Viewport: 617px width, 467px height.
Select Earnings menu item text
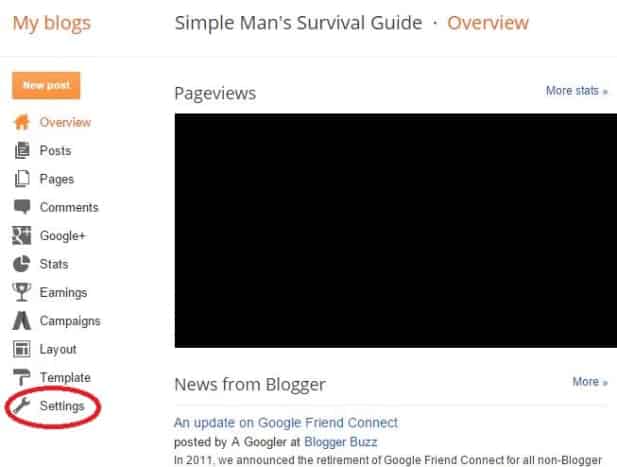pos(63,293)
